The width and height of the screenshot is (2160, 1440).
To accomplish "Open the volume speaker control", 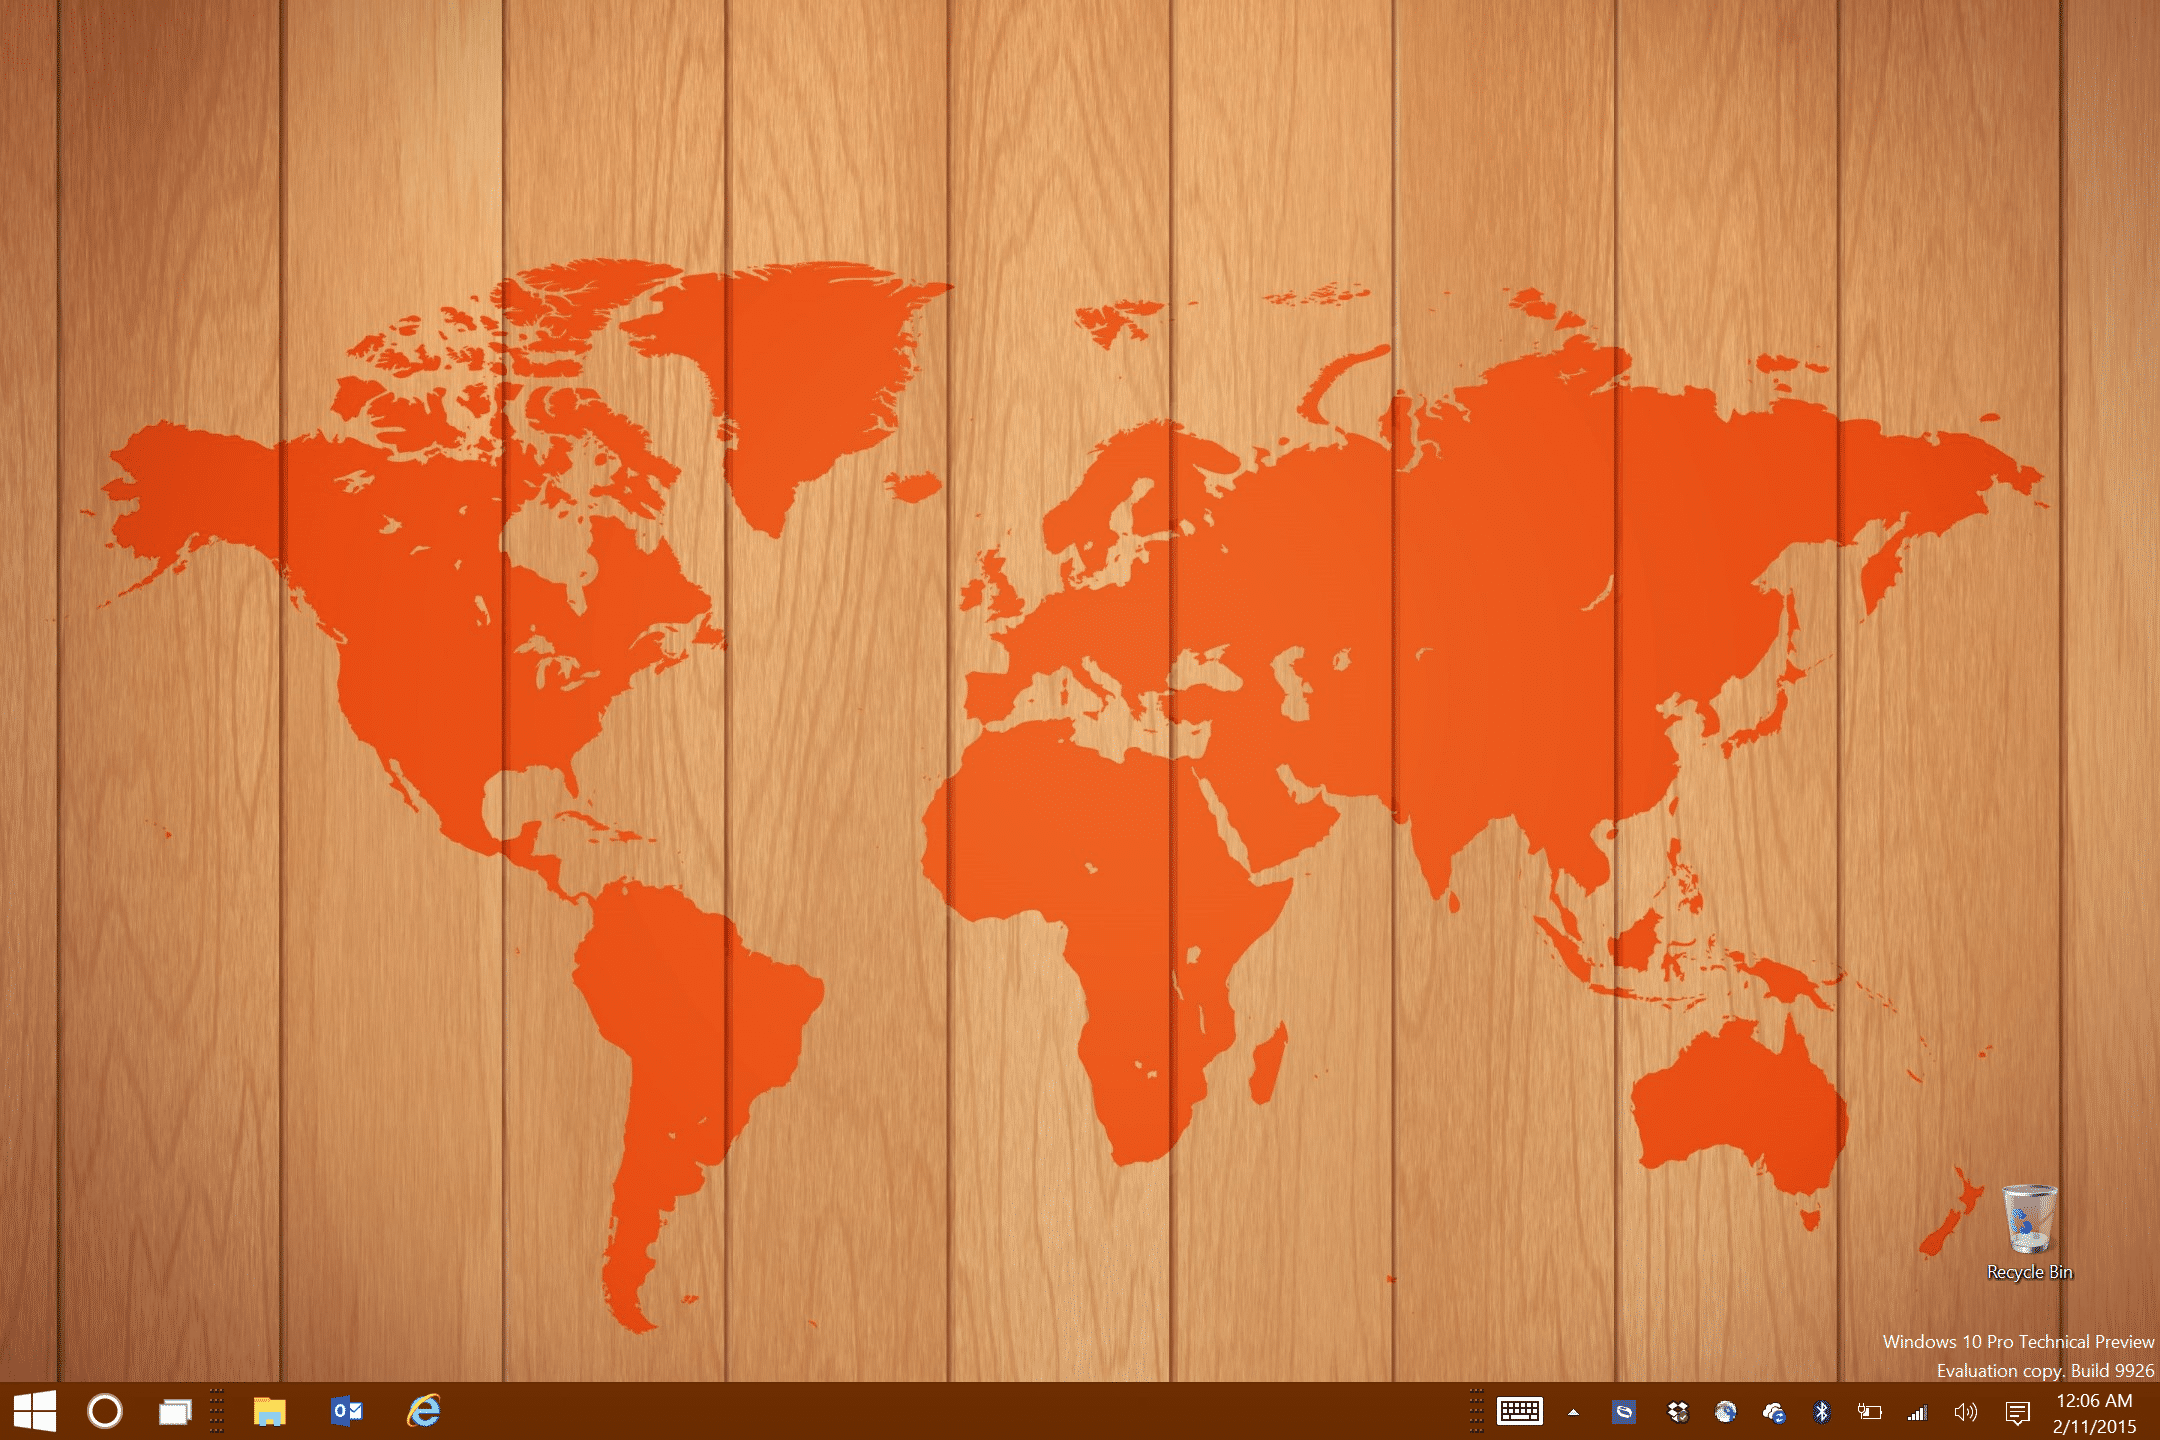I will tap(1965, 1412).
